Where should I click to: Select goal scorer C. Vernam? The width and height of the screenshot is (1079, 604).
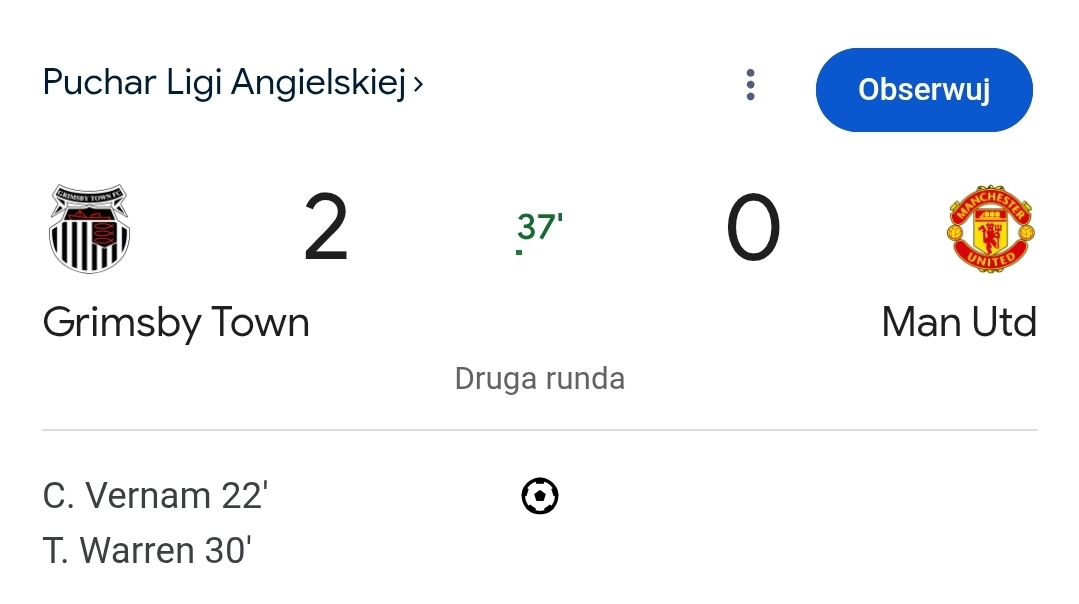click(127, 496)
